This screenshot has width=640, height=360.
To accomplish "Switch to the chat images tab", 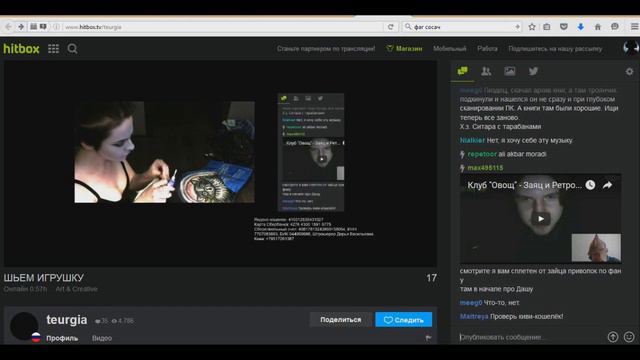I will point(509,71).
